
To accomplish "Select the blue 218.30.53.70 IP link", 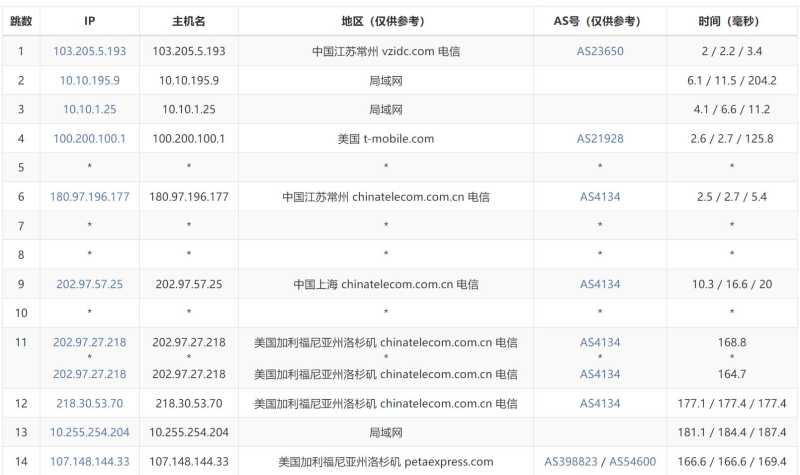I will click(x=90, y=404).
